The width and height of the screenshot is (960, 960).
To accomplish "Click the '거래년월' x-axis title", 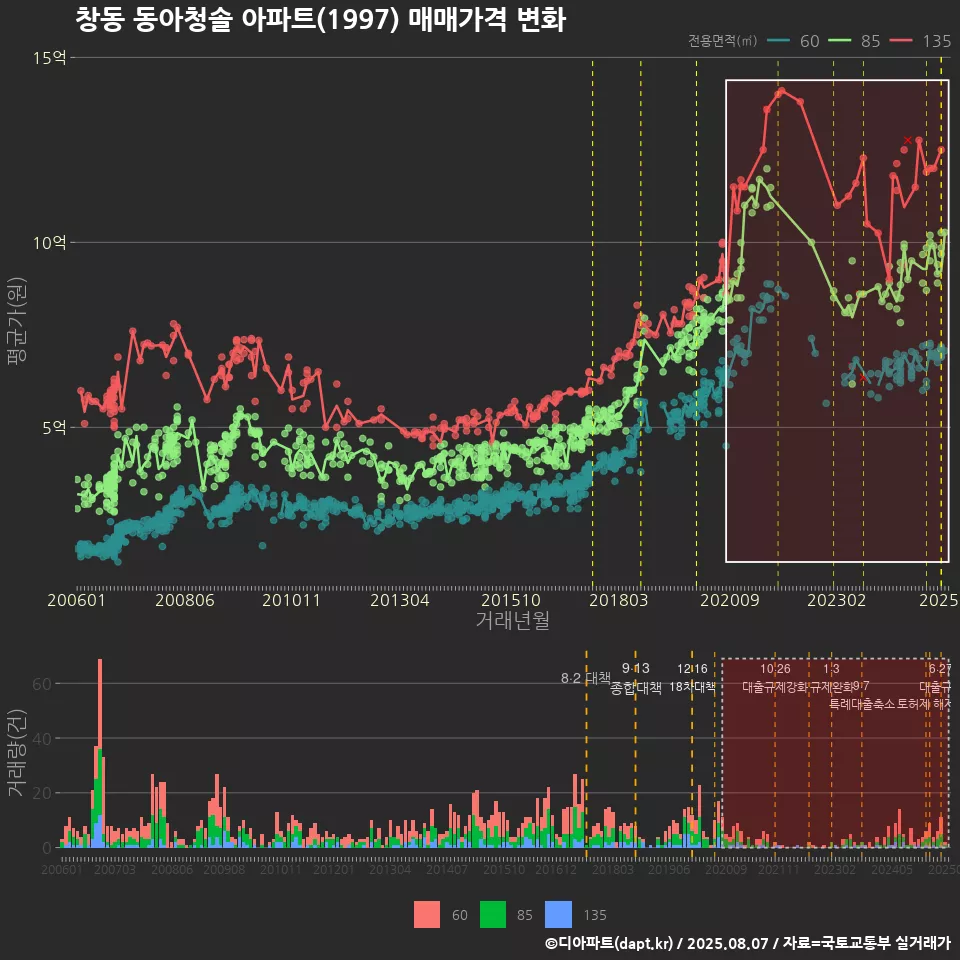I will pos(512,620).
